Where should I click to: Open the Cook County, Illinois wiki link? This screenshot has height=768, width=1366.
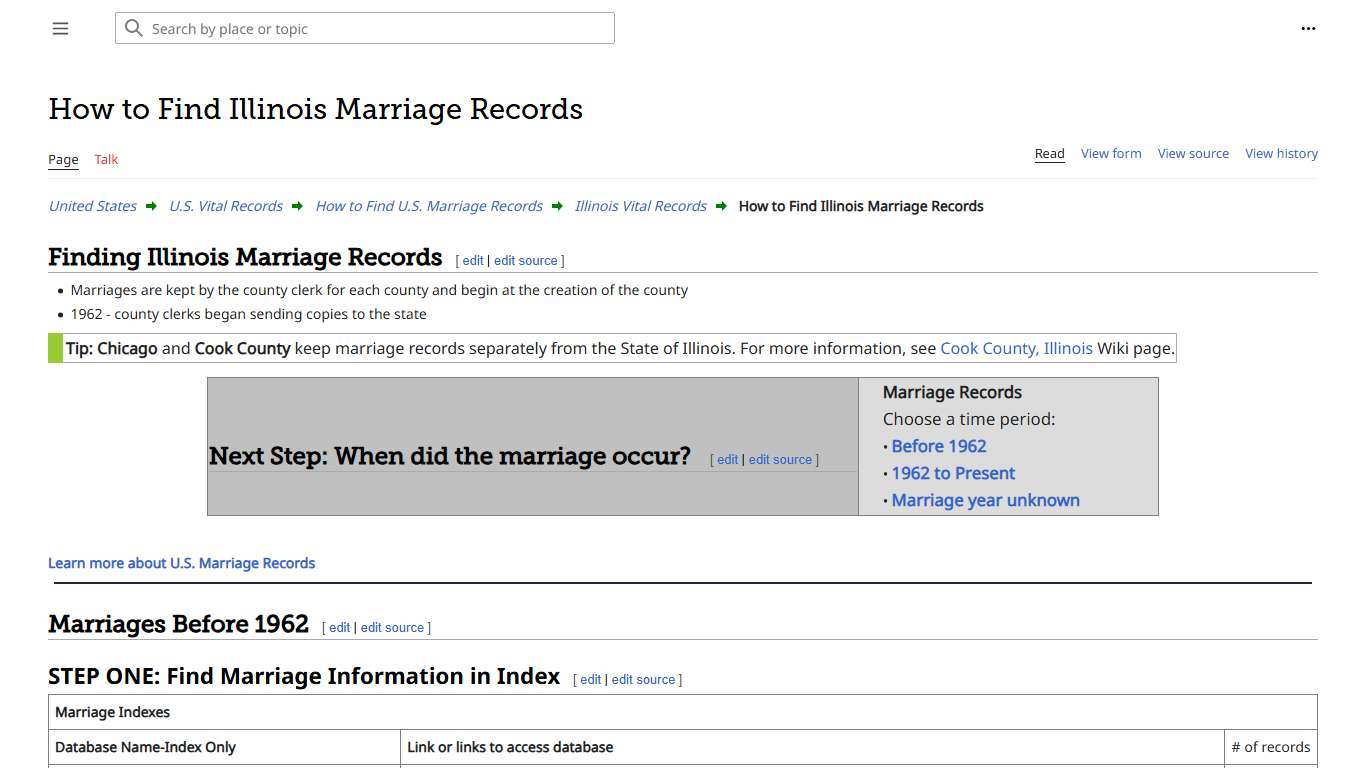point(1016,348)
